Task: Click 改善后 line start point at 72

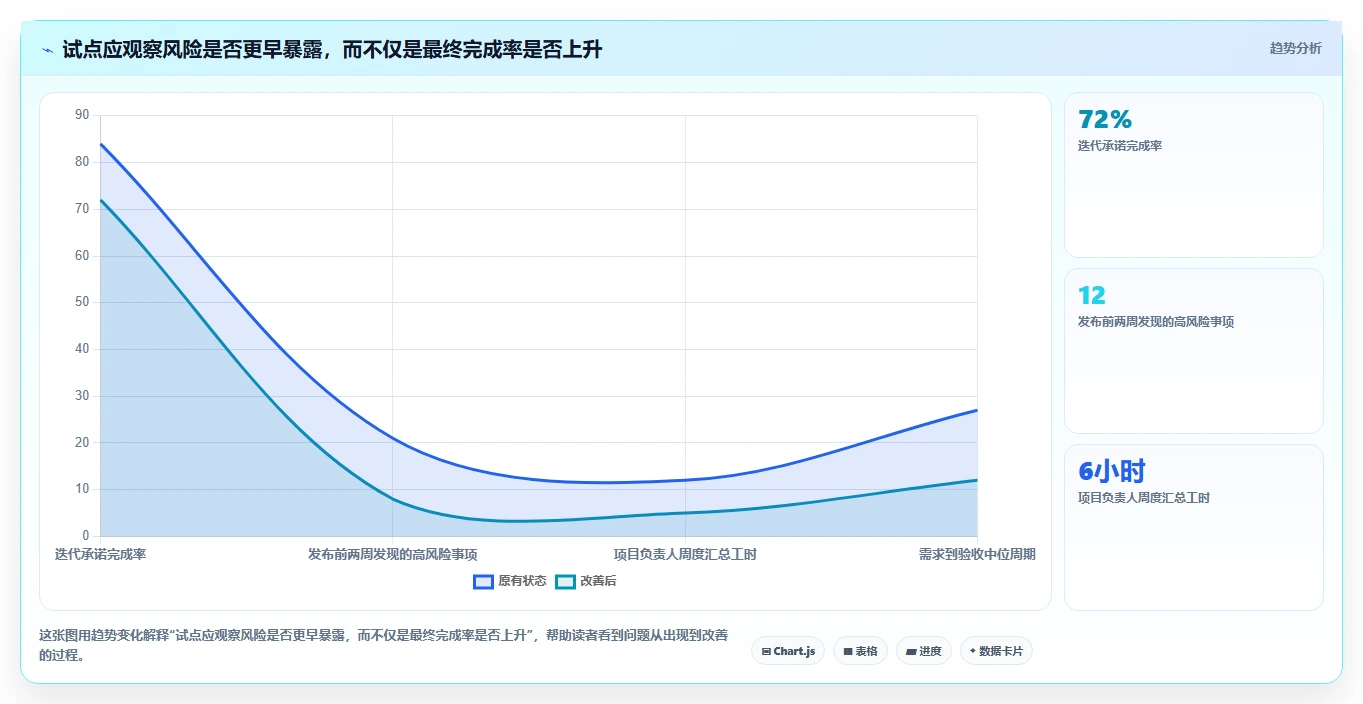Action: [100, 200]
